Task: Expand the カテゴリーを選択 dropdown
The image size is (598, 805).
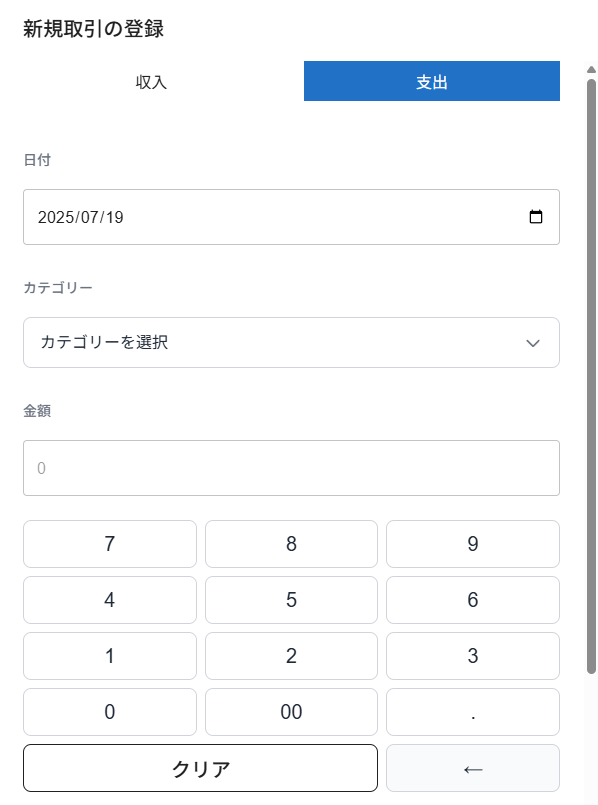Action: pos(291,342)
